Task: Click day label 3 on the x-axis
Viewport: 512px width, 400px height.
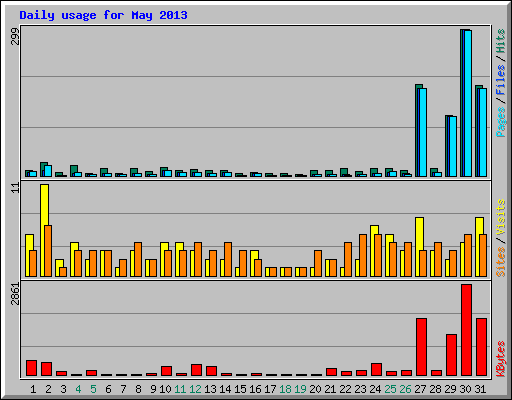Action: click(63, 389)
